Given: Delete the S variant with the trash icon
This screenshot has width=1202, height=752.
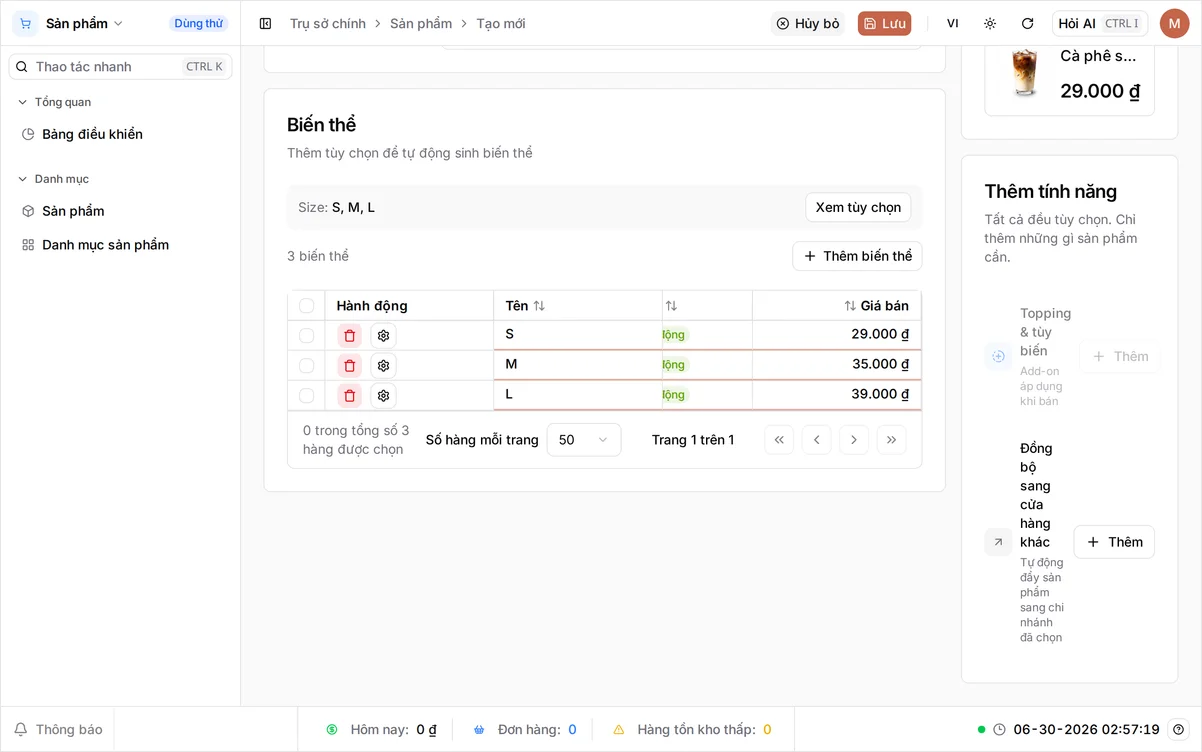Looking at the screenshot, I should click(x=349, y=336).
